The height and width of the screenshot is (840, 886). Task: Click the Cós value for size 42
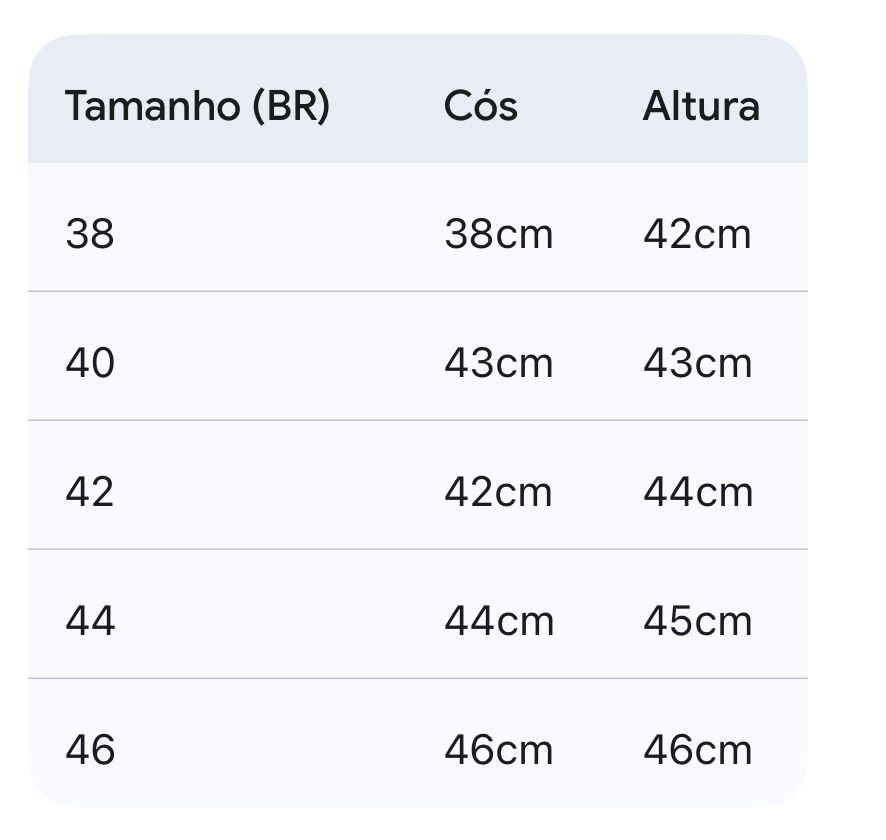coord(498,492)
